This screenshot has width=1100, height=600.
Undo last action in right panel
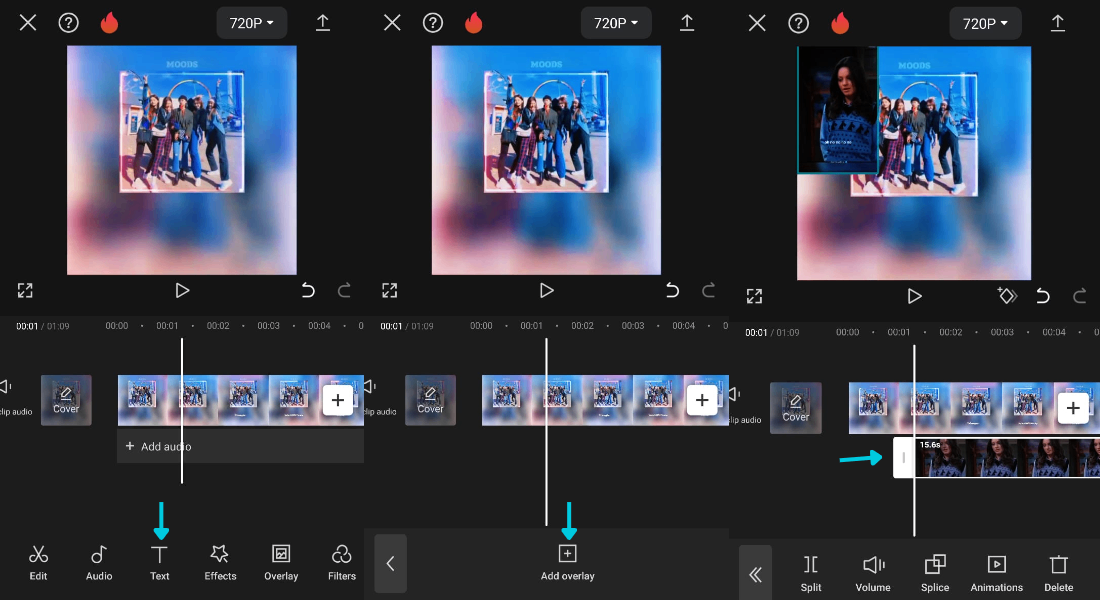[x=1043, y=296]
